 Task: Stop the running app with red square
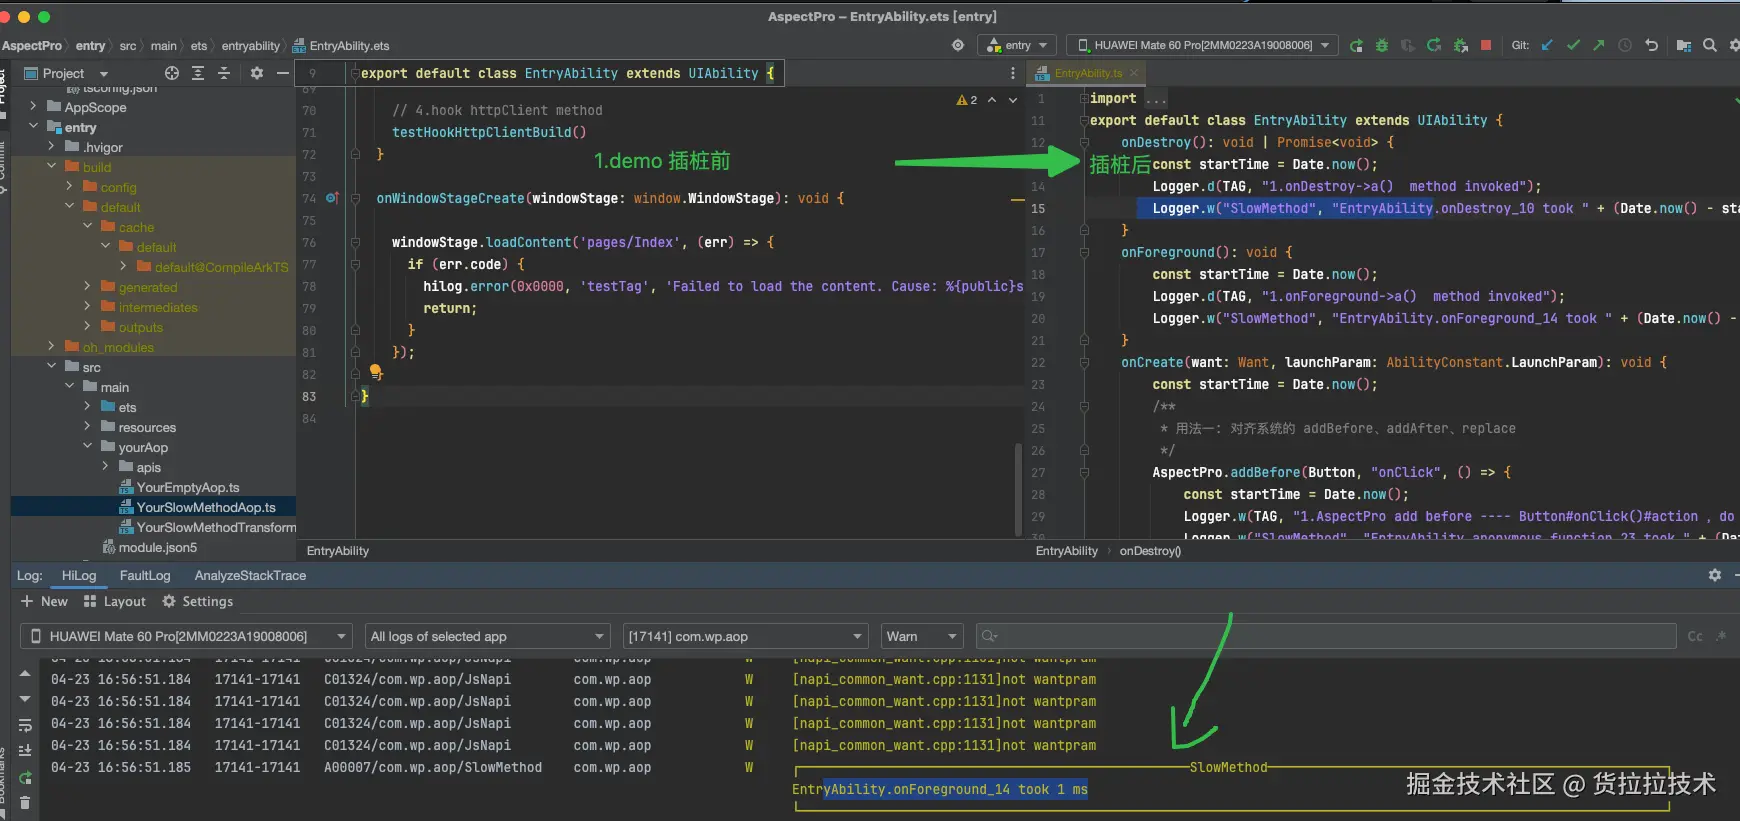[x=1486, y=45]
